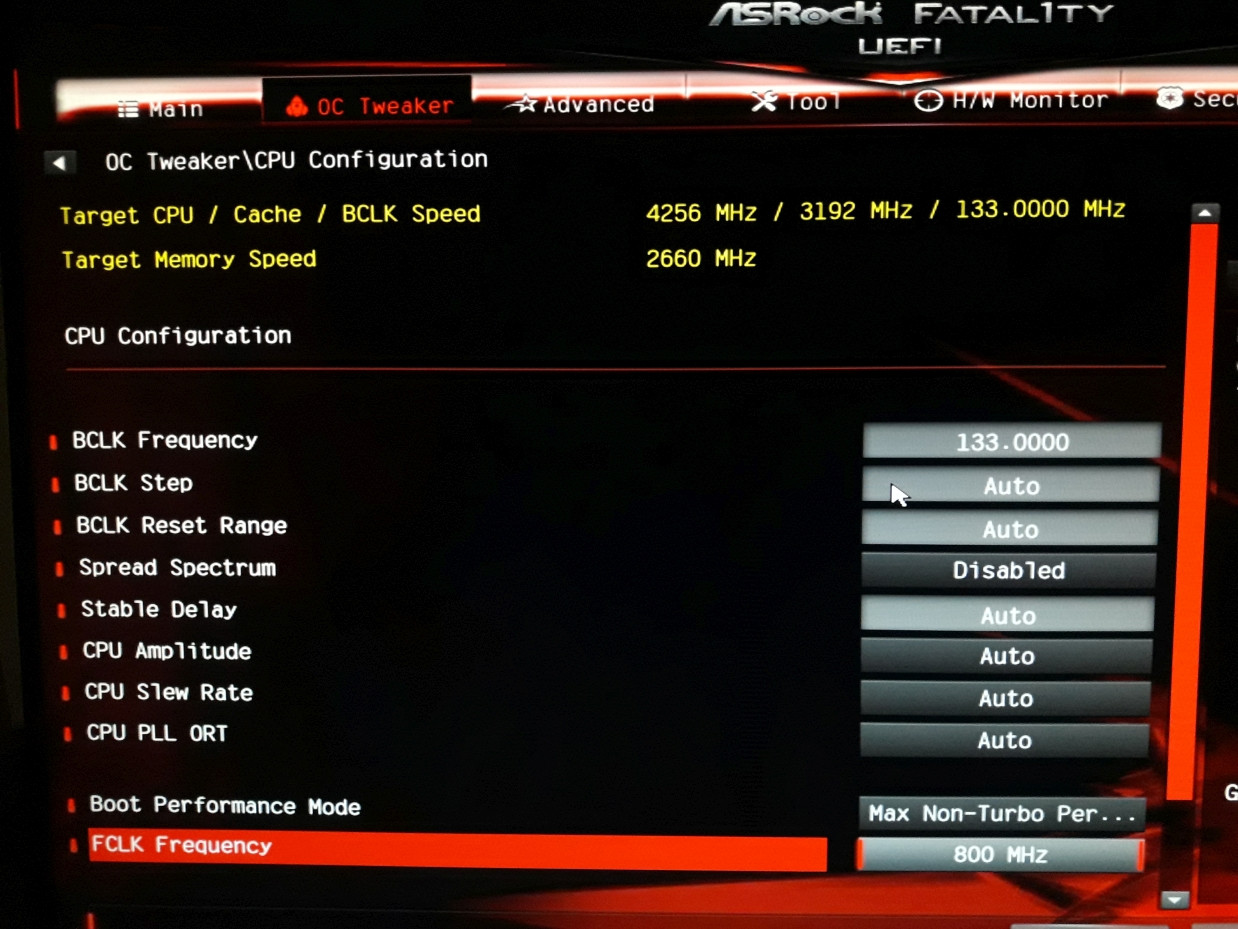Toggle the Spread Spectrum Disabled setting

tap(1008, 571)
